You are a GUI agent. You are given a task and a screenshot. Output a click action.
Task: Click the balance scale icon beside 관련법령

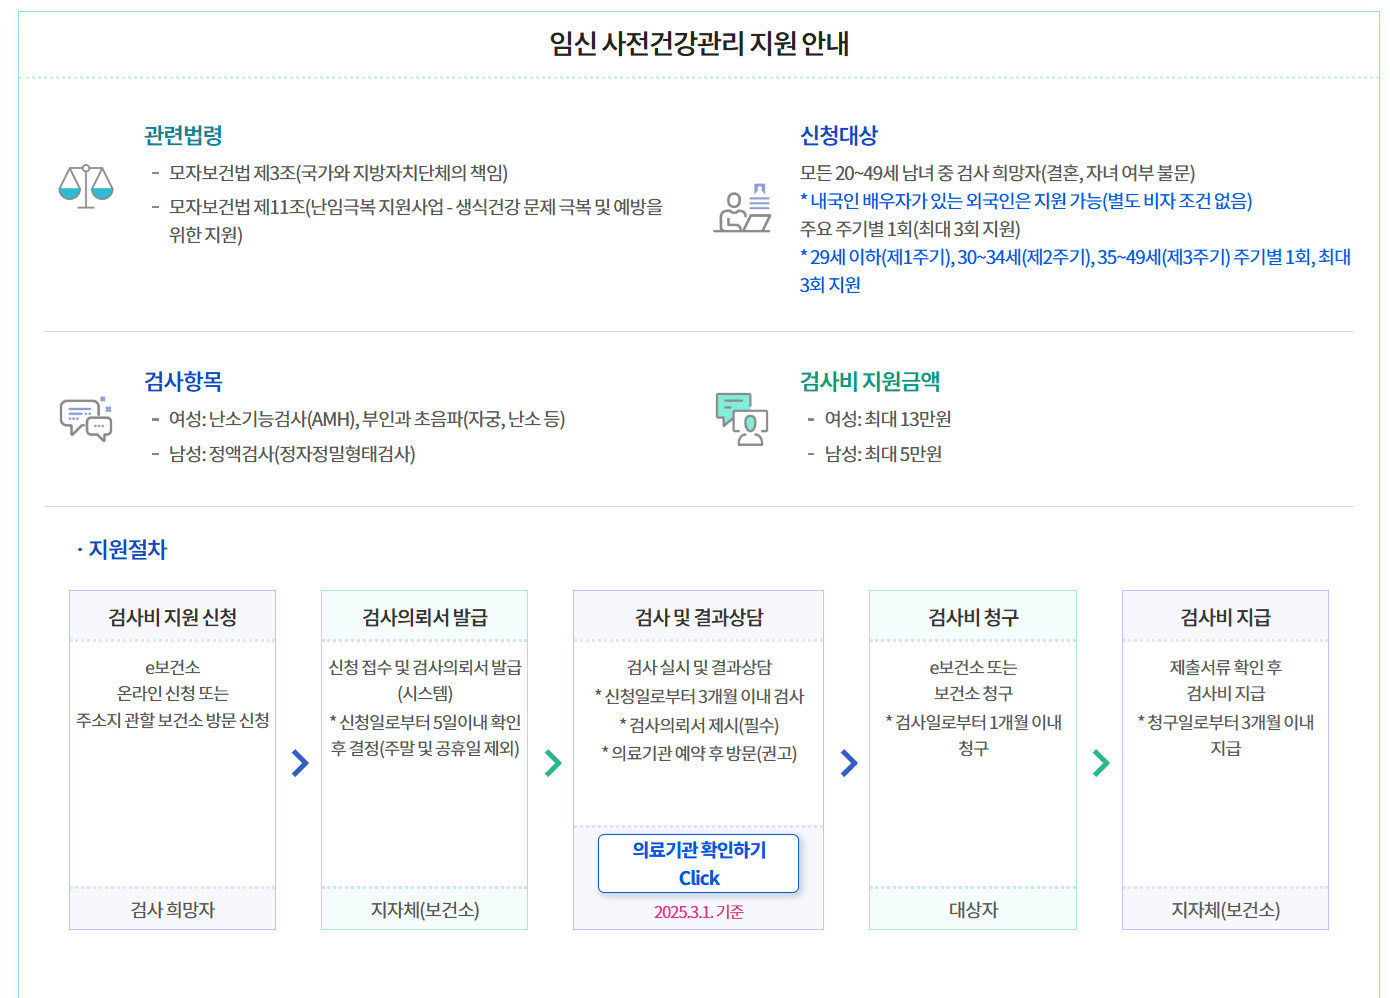tap(86, 186)
